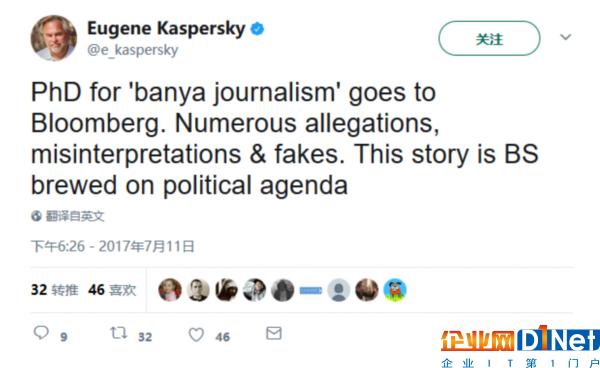Open the default gray silhouette avatar
This screenshot has height=368, width=600.
(x=339, y=290)
